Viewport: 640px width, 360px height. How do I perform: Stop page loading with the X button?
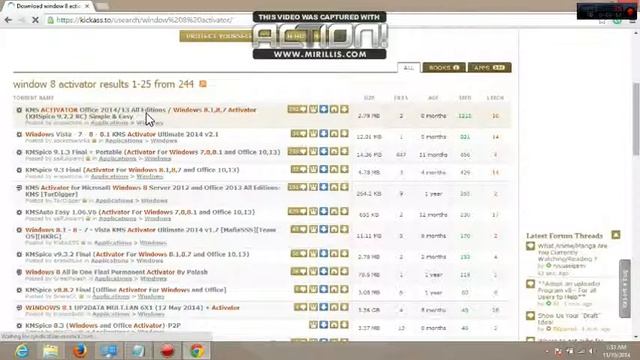click(35, 20)
